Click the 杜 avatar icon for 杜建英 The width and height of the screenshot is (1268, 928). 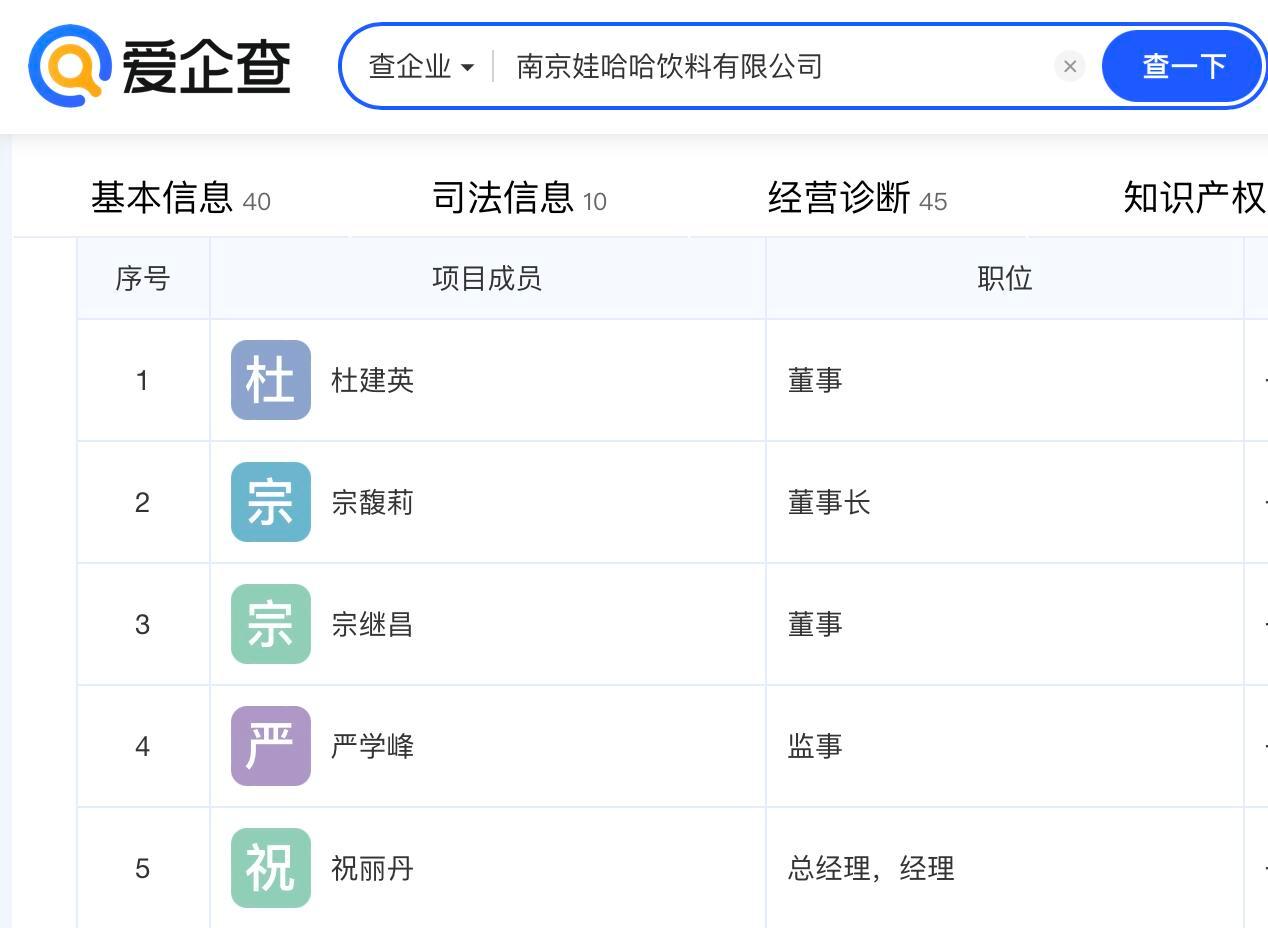pyautogui.click(x=271, y=380)
